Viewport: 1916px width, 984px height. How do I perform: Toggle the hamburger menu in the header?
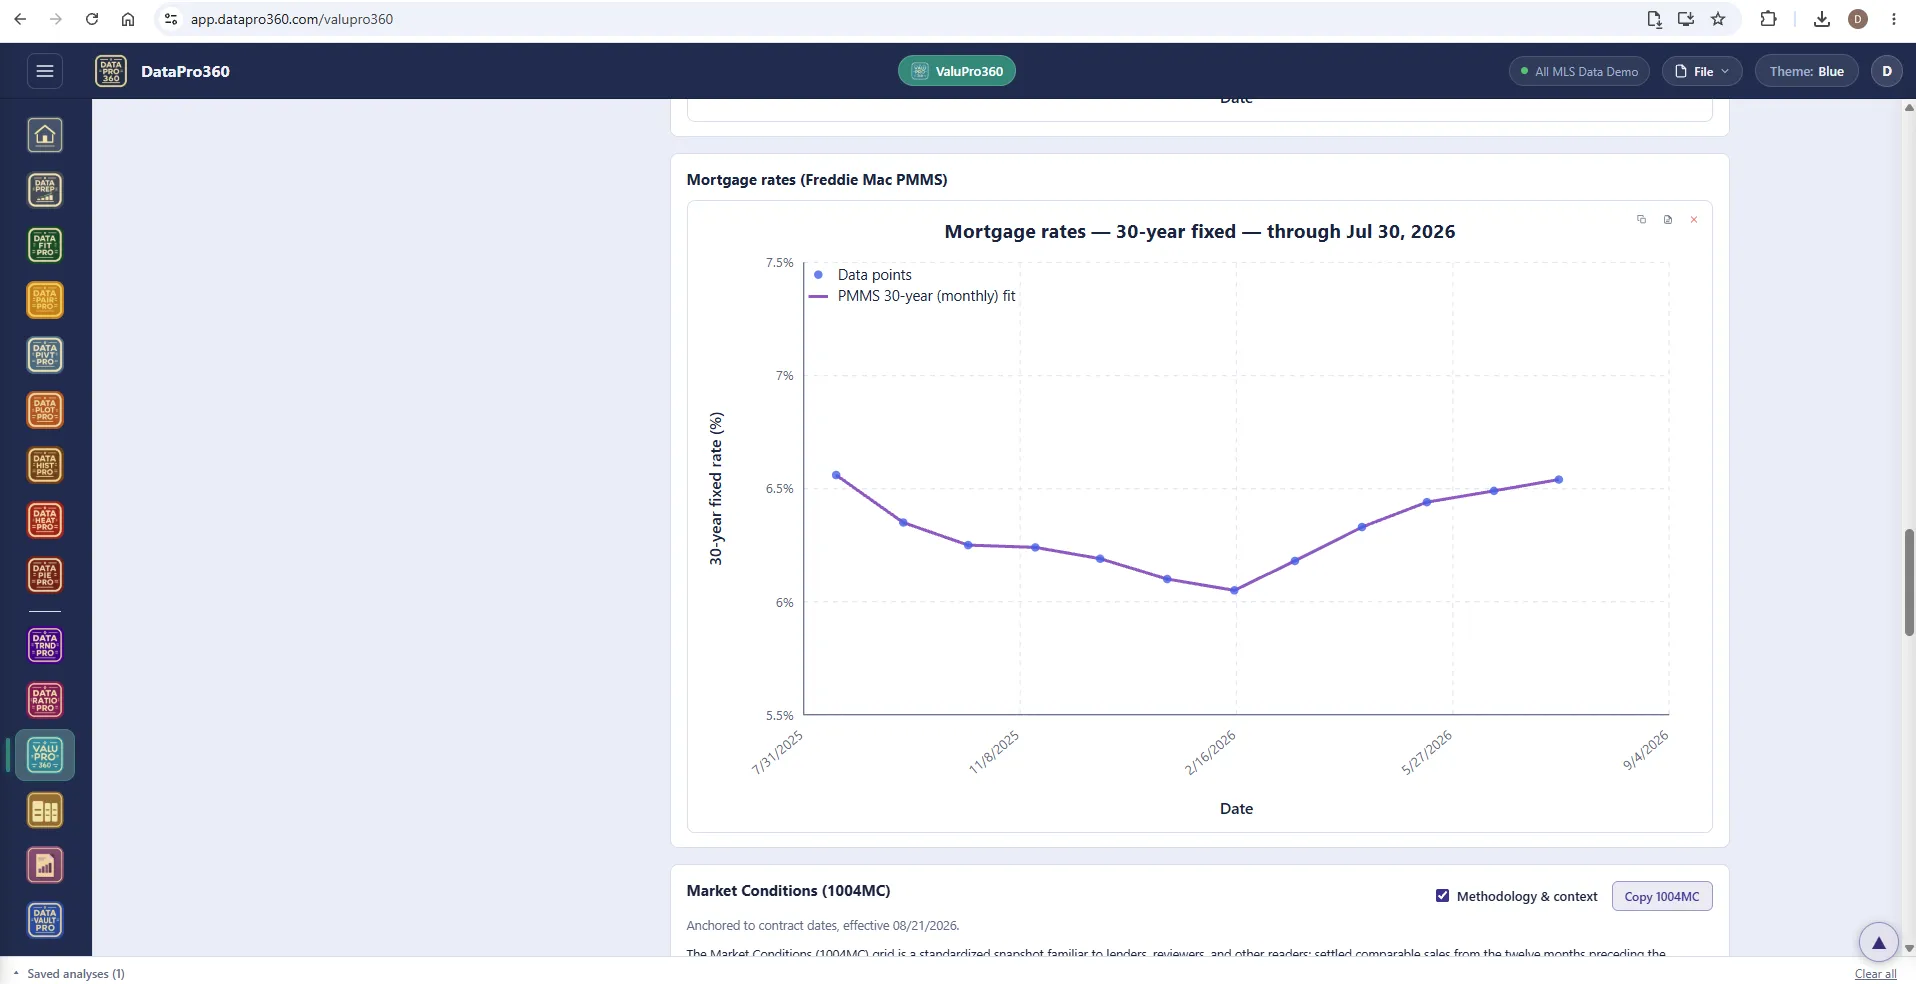(44, 71)
